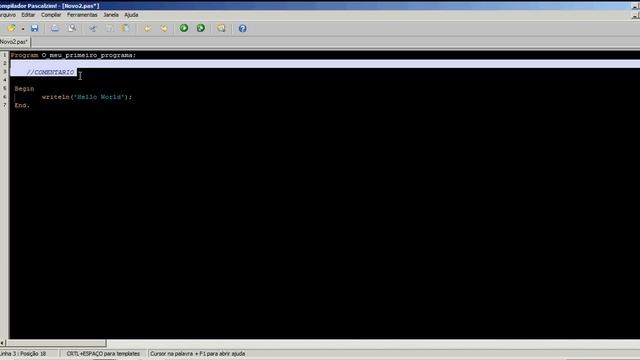Expand the dropdown arrow beside Open icon

(x=23, y=29)
